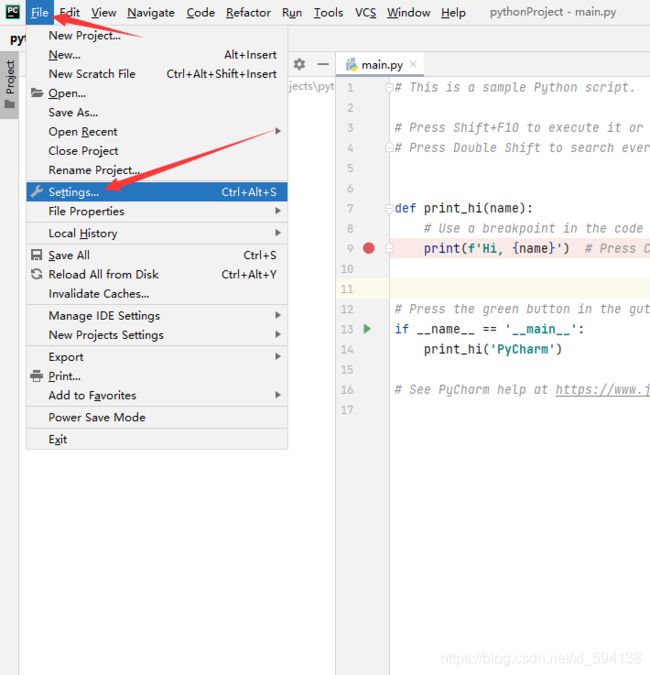Viewport: 650px width, 675px height.
Task: Choose Invalidate Caches... entry
Action: [x=157, y=294]
